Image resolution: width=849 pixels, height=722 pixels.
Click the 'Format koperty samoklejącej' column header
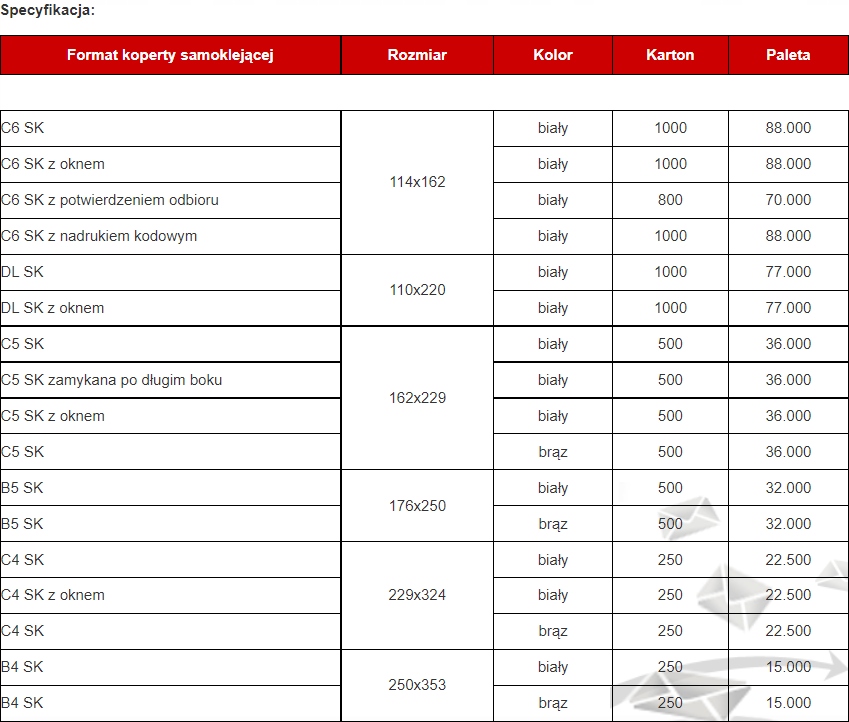(170, 55)
